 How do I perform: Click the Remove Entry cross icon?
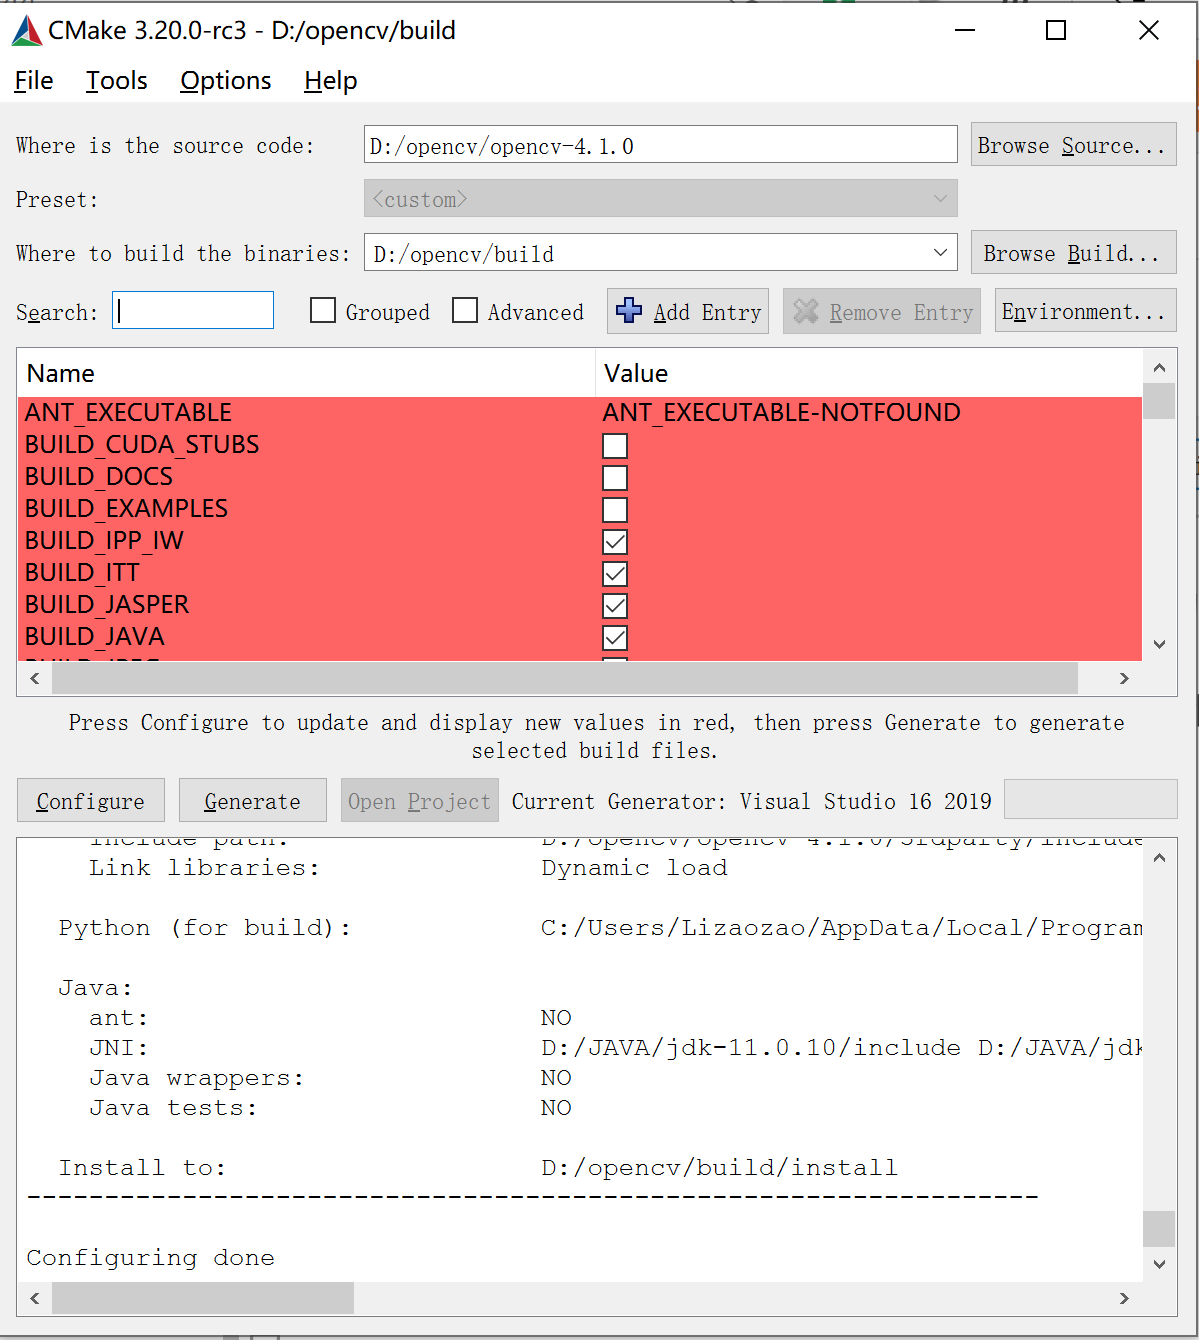coord(806,311)
